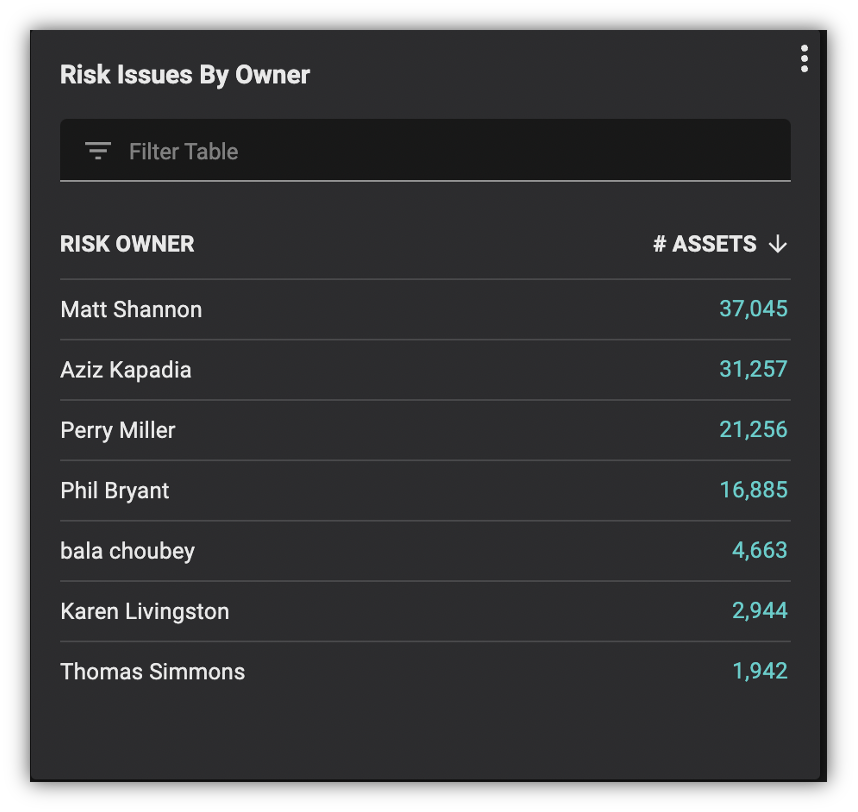Click the filter lines icon
The height and width of the screenshot is (812, 858).
coord(98,151)
